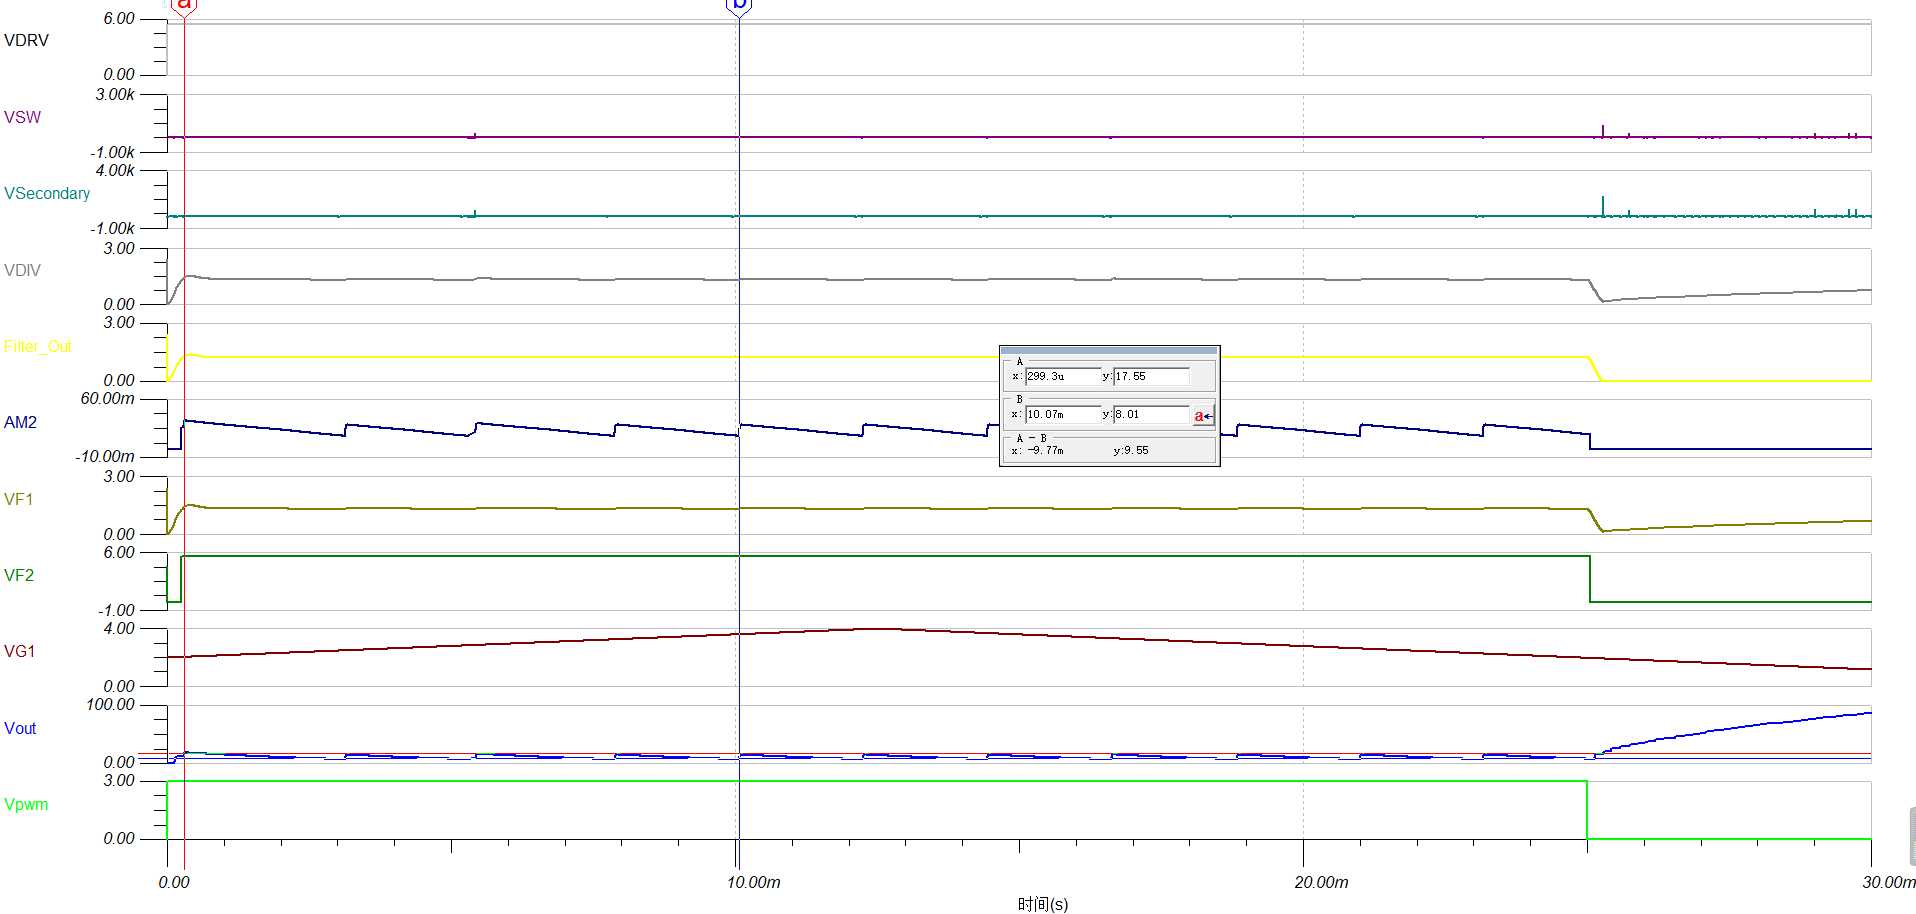Select the VSW trace label
Screen dimensions: 1916x914
point(22,118)
